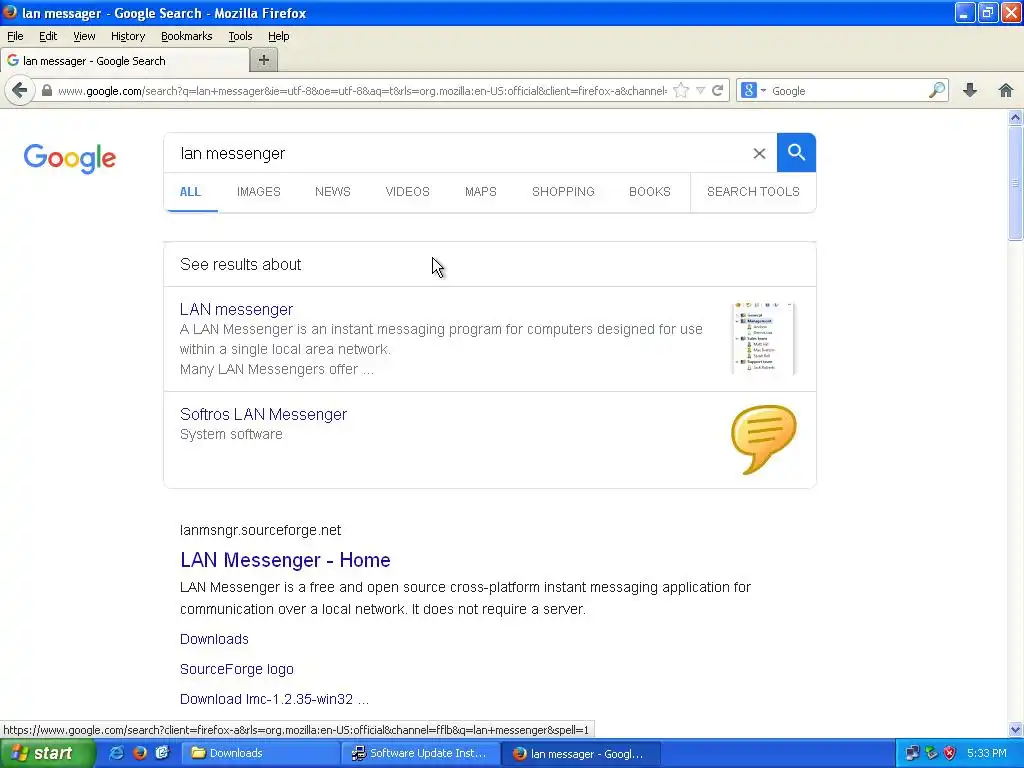Open the LAN messenger topic link
The width and height of the screenshot is (1024, 768).
[x=236, y=309]
